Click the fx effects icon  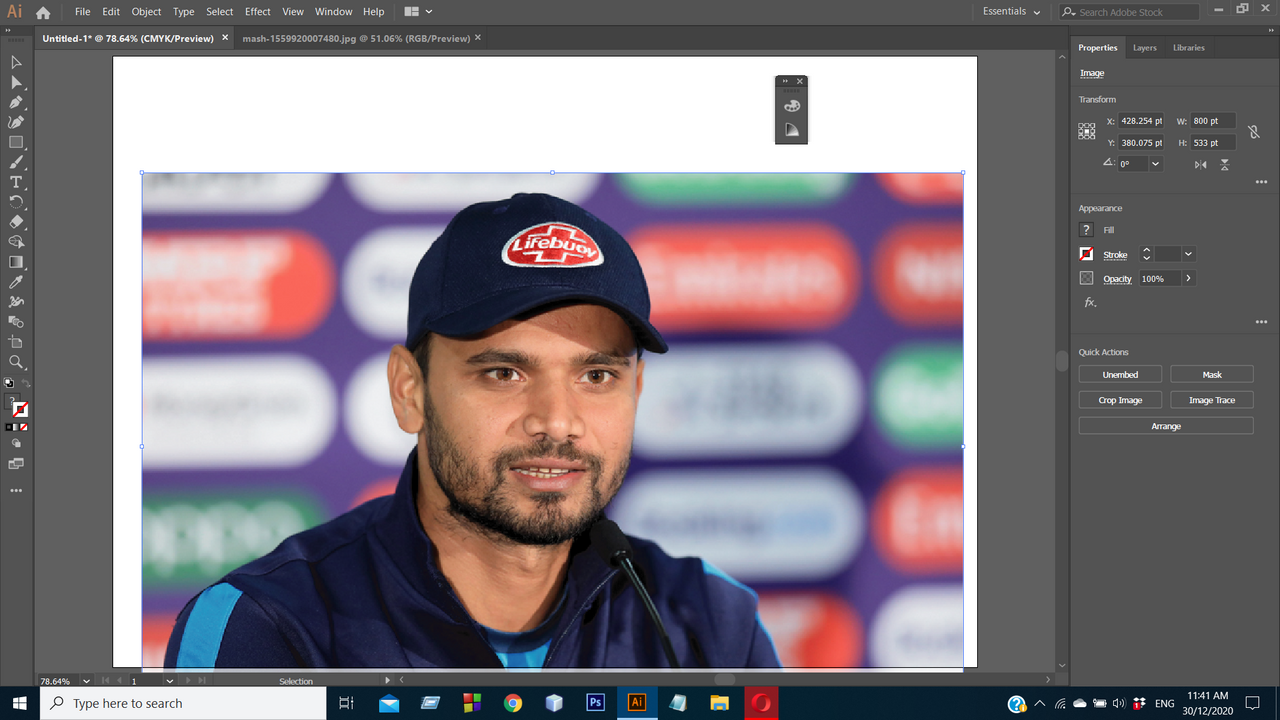tap(1090, 302)
